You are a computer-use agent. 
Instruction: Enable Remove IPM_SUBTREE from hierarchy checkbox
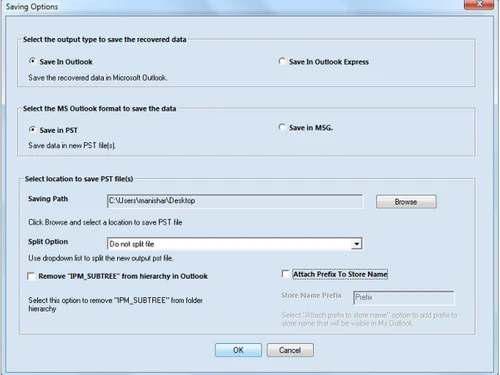click(x=31, y=276)
